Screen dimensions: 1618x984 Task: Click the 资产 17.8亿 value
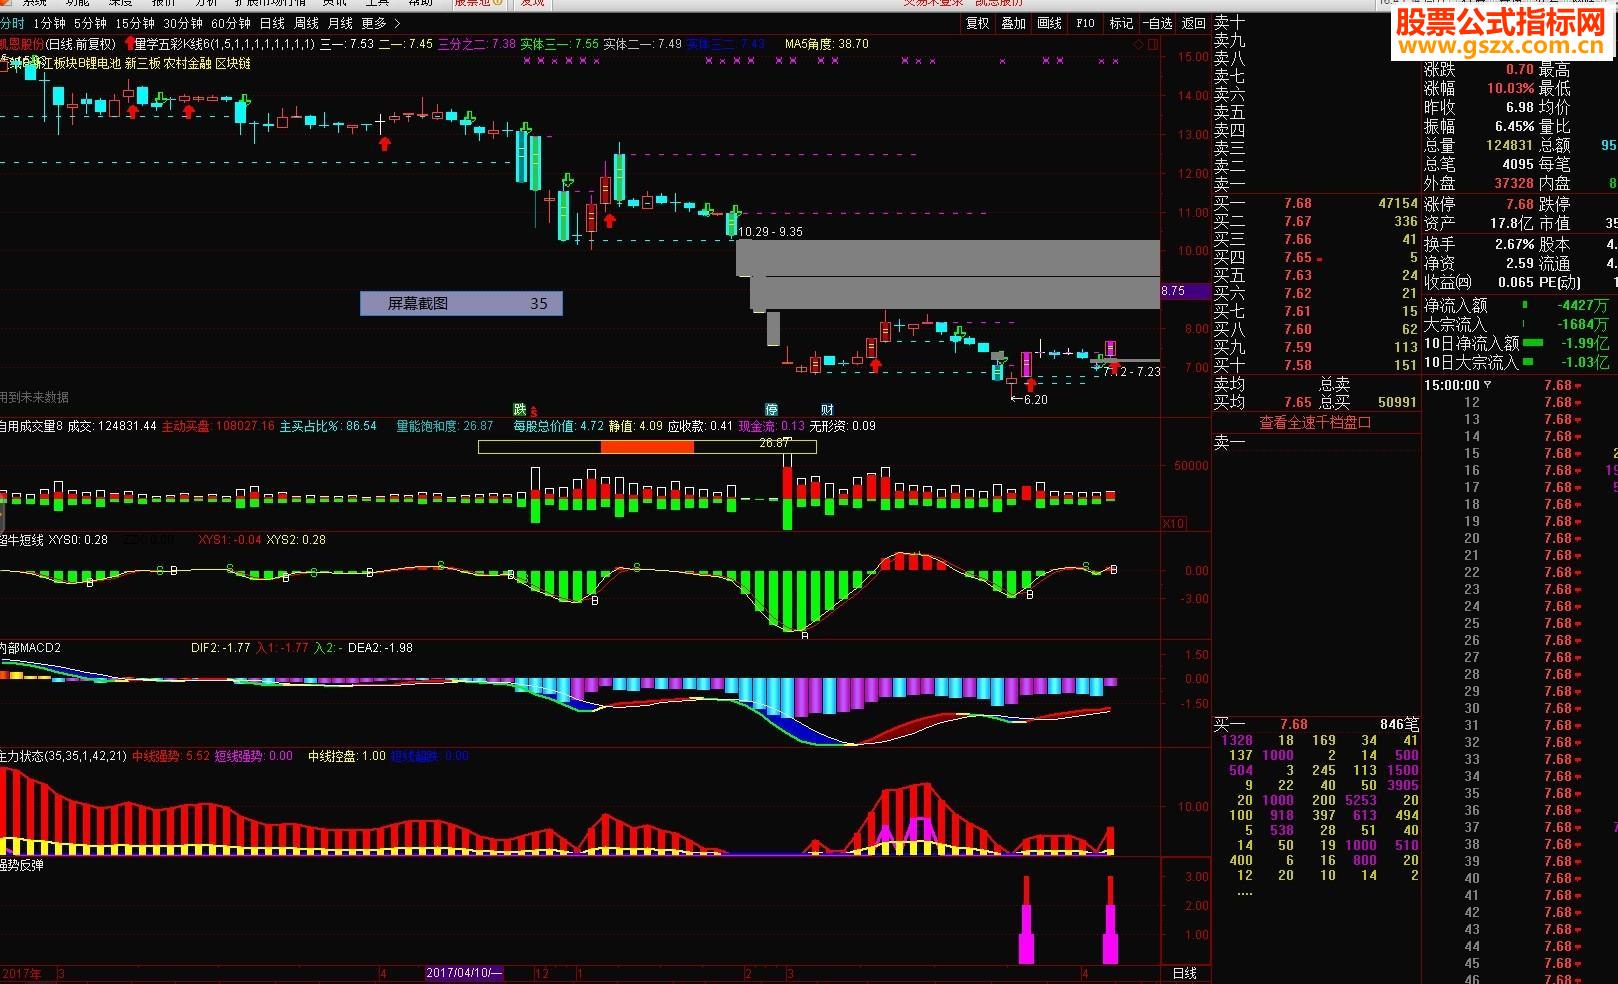tap(1511, 223)
